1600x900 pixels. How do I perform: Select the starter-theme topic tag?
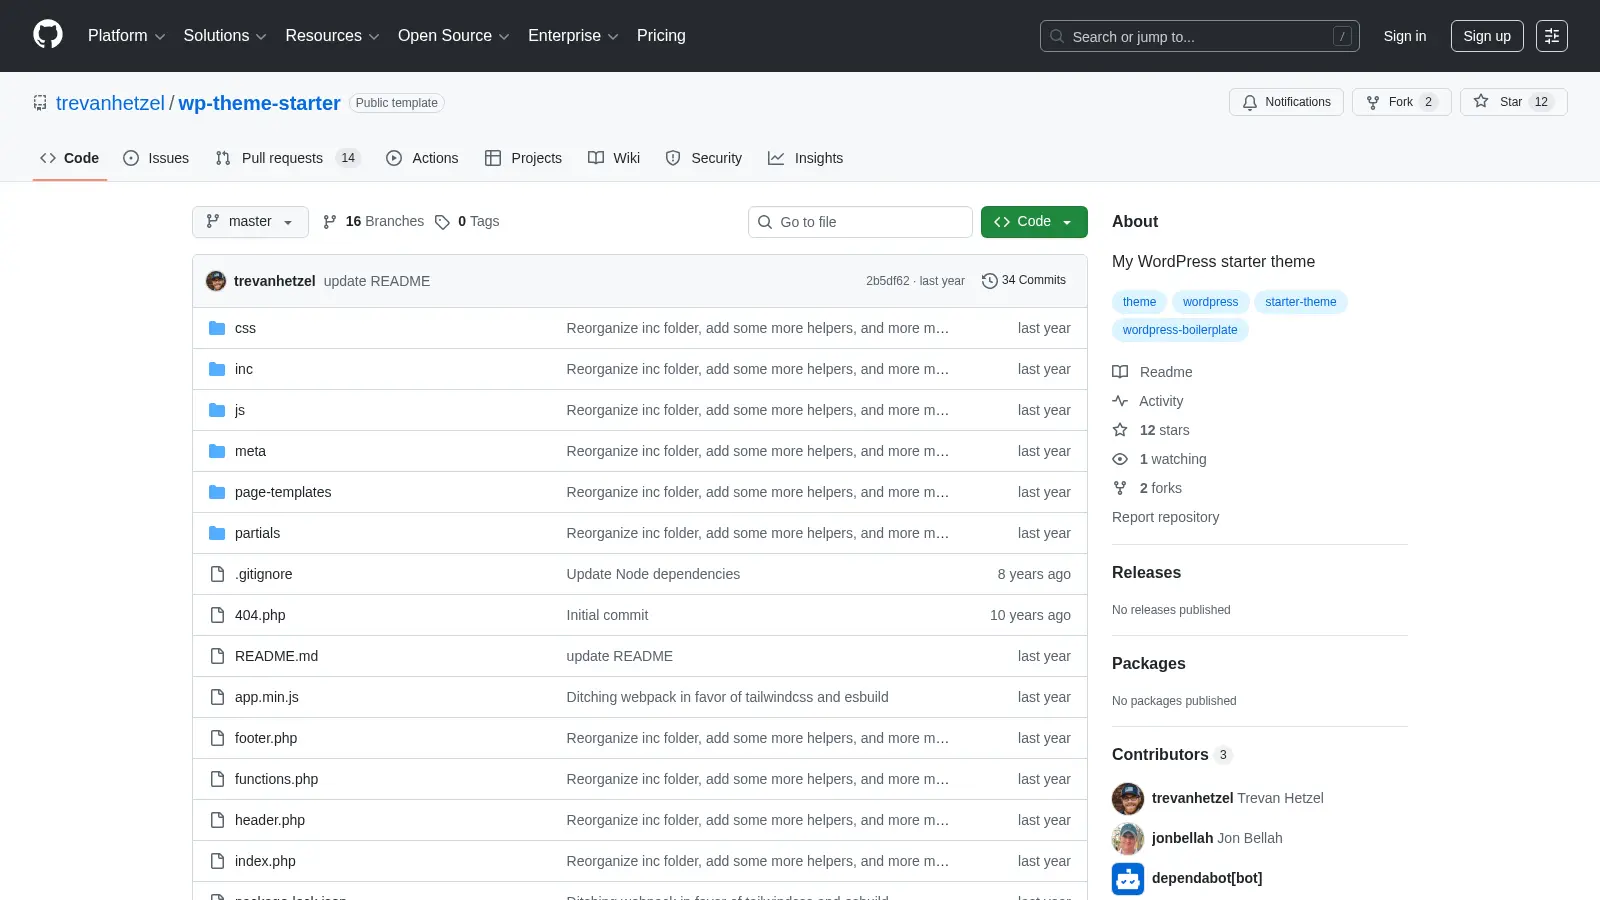pyautogui.click(x=1300, y=302)
